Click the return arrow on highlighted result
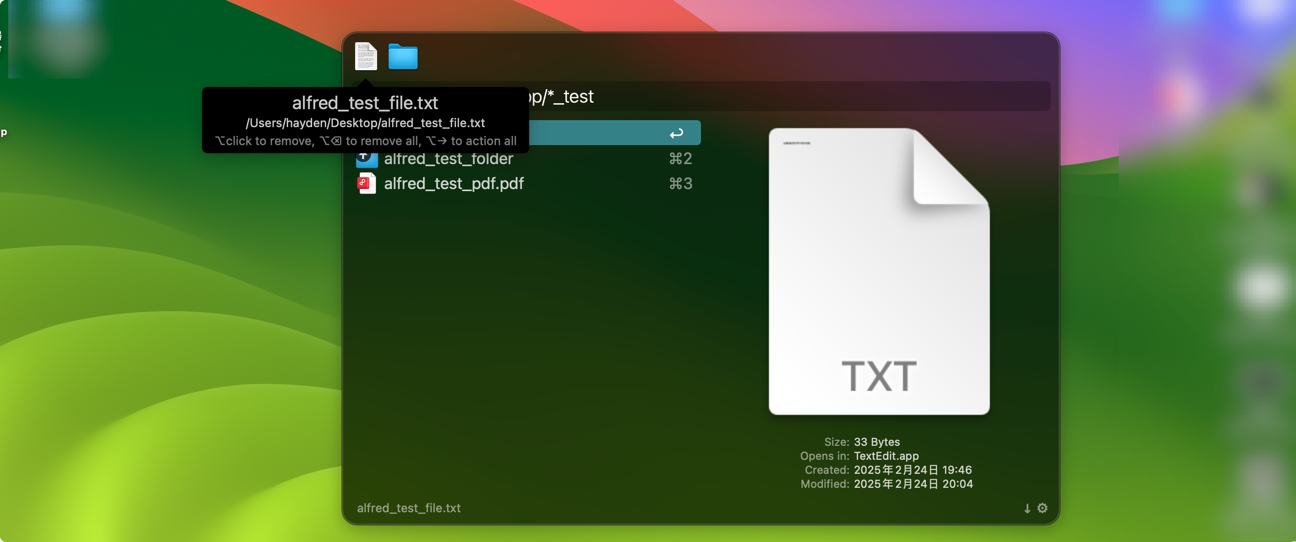 tap(676, 133)
